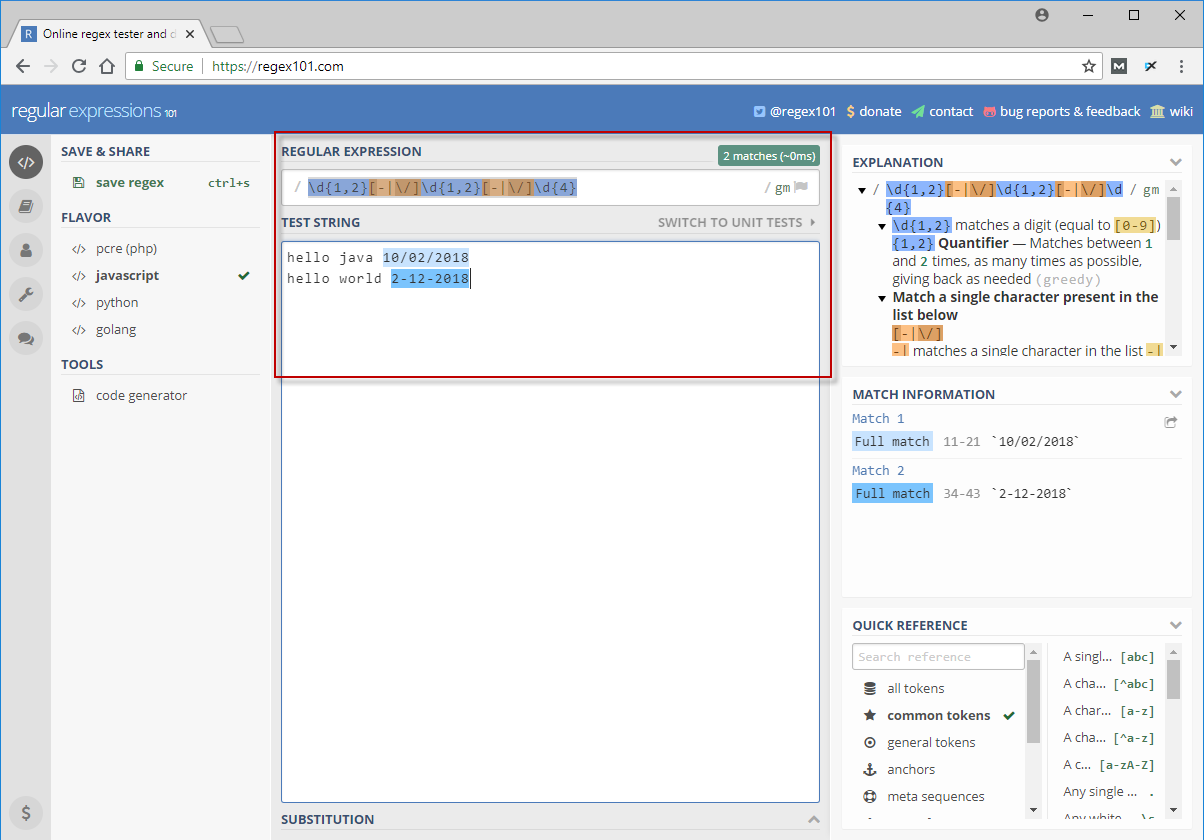
Task: Click Switch to Unit Tests
Action: click(737, 223)
